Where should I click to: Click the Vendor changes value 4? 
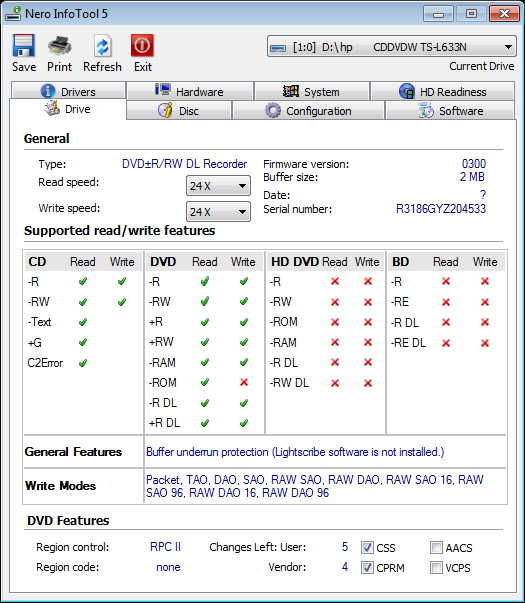pos(345,566)
